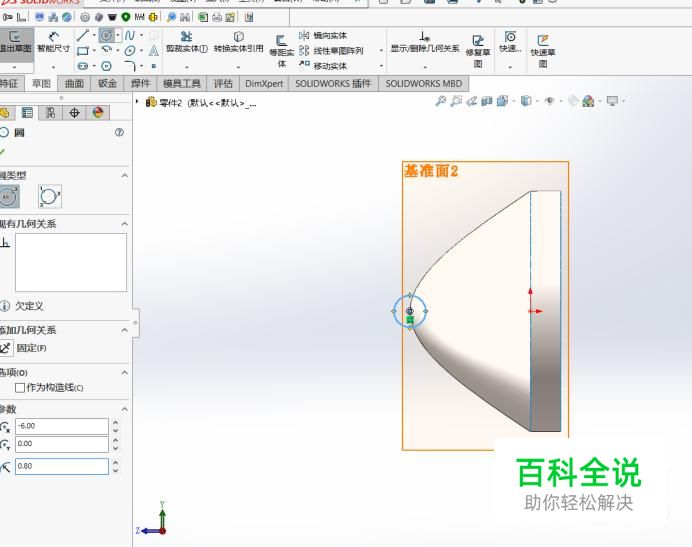Viewport: 692px width, 547px height.
Task: Add the 固定(F) Fix relation
Action: click(x=24, y=348)
